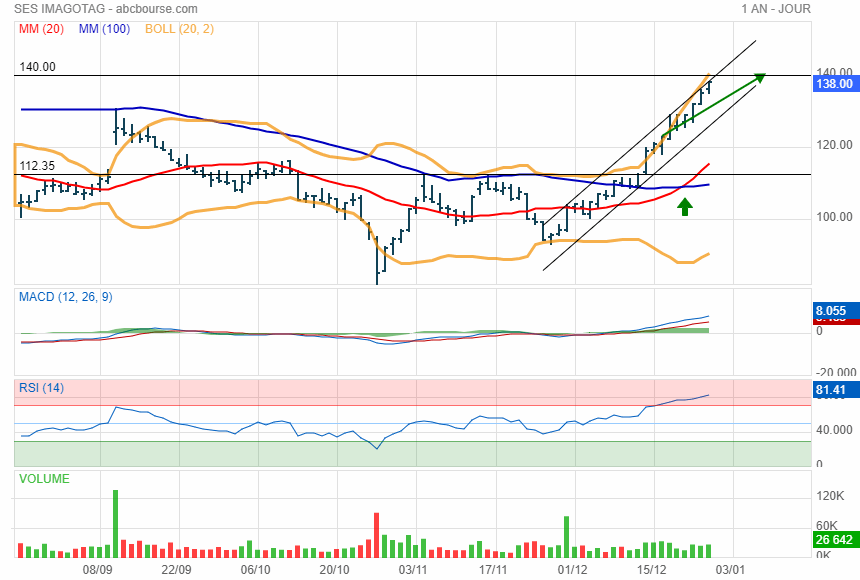This screenshot has width=860, height=580.
Task: Click the 112.35 support line label
Action: click(37, 166)
